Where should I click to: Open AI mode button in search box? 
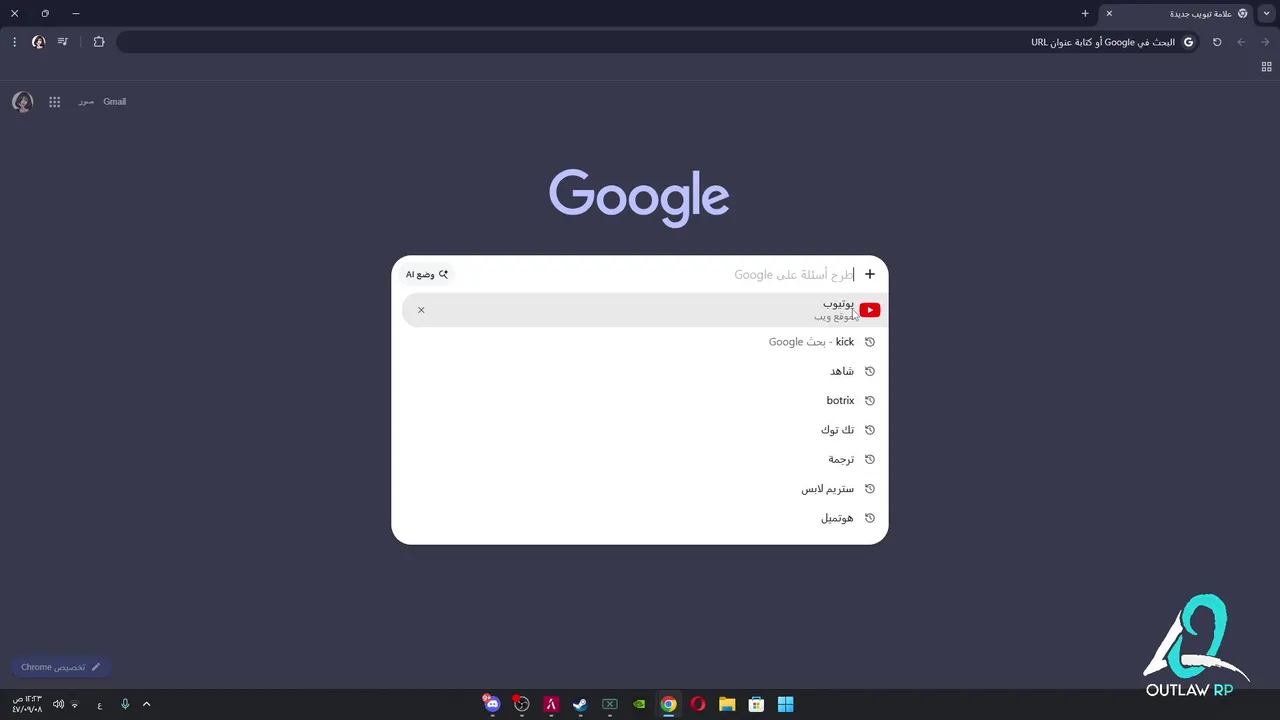click(x=427, y=274)
